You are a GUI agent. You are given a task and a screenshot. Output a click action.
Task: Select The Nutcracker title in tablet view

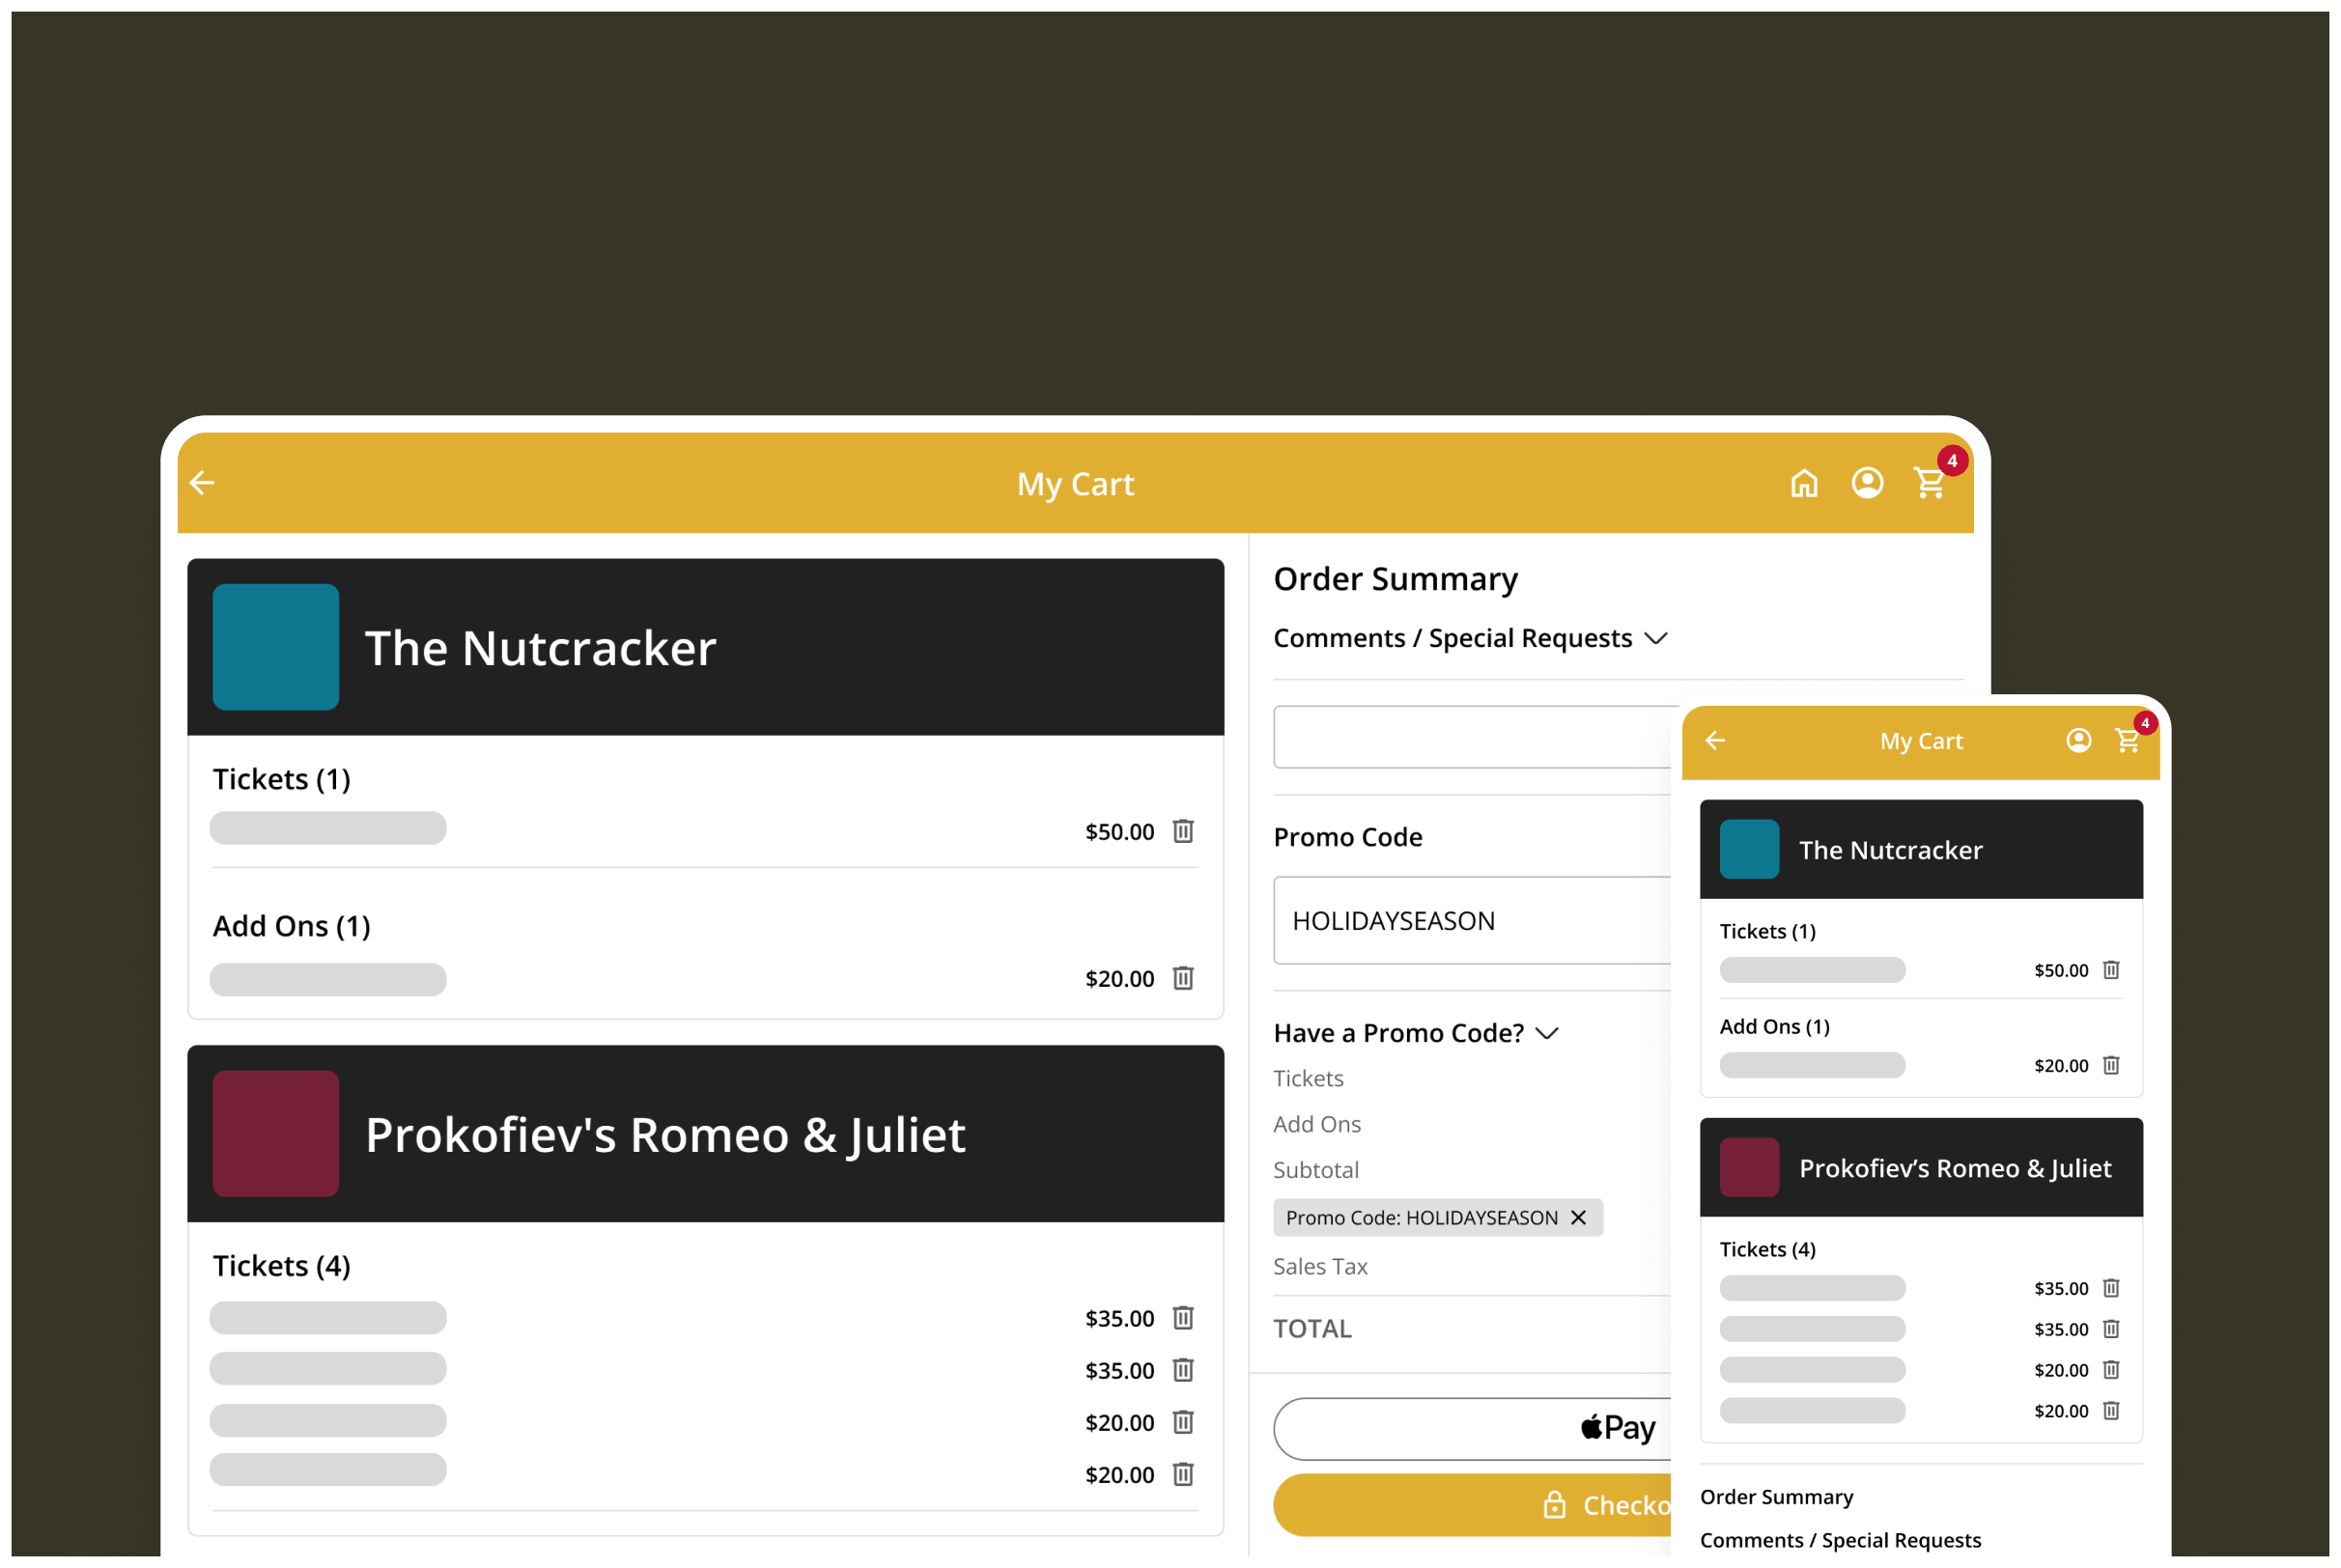pos(540,648)
